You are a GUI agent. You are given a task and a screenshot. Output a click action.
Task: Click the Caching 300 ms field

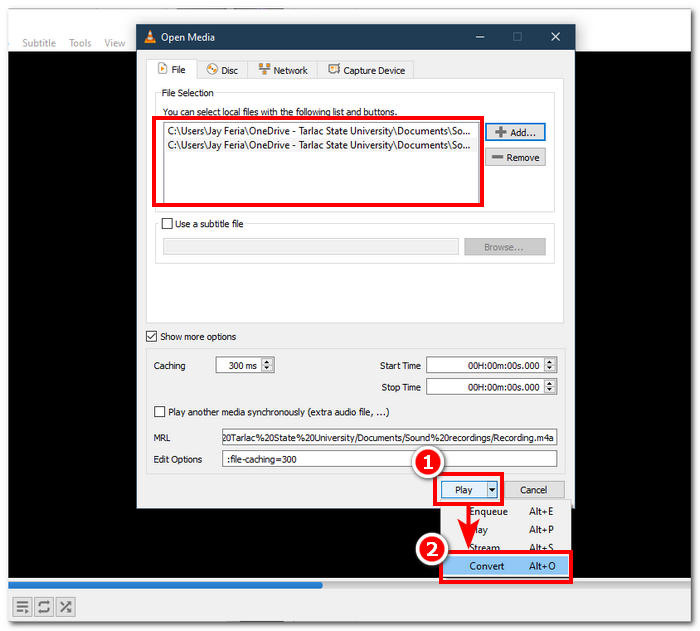pos(239,365)
